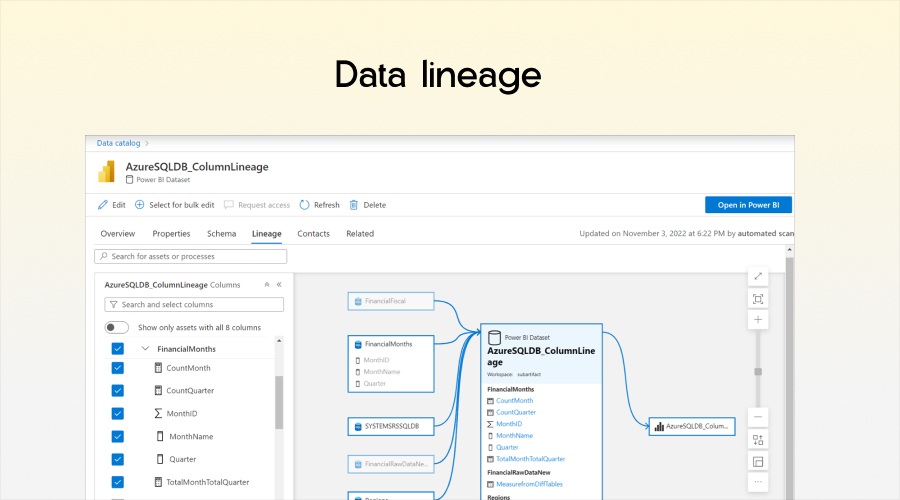The image size is (900, 500).
Task: Click the page scroll up arrow
Action: [x=789, y=250]
